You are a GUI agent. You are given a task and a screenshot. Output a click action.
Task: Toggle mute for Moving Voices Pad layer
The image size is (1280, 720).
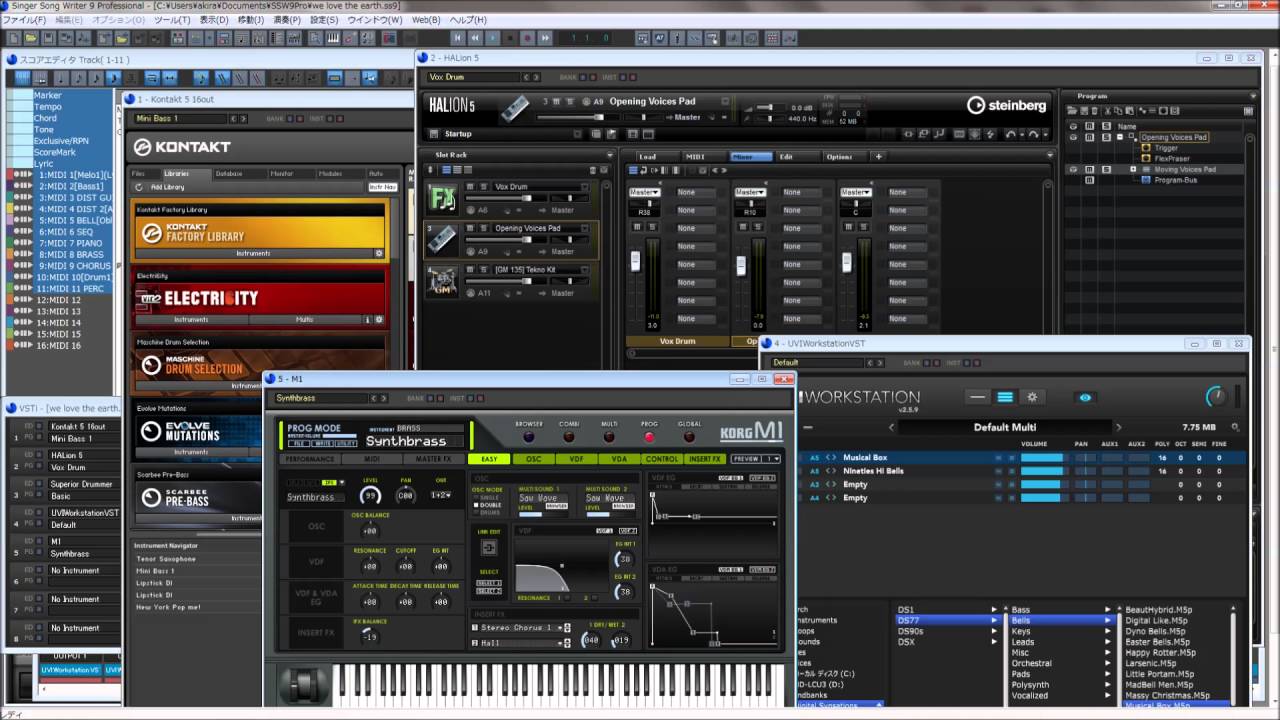point(1089,169)
